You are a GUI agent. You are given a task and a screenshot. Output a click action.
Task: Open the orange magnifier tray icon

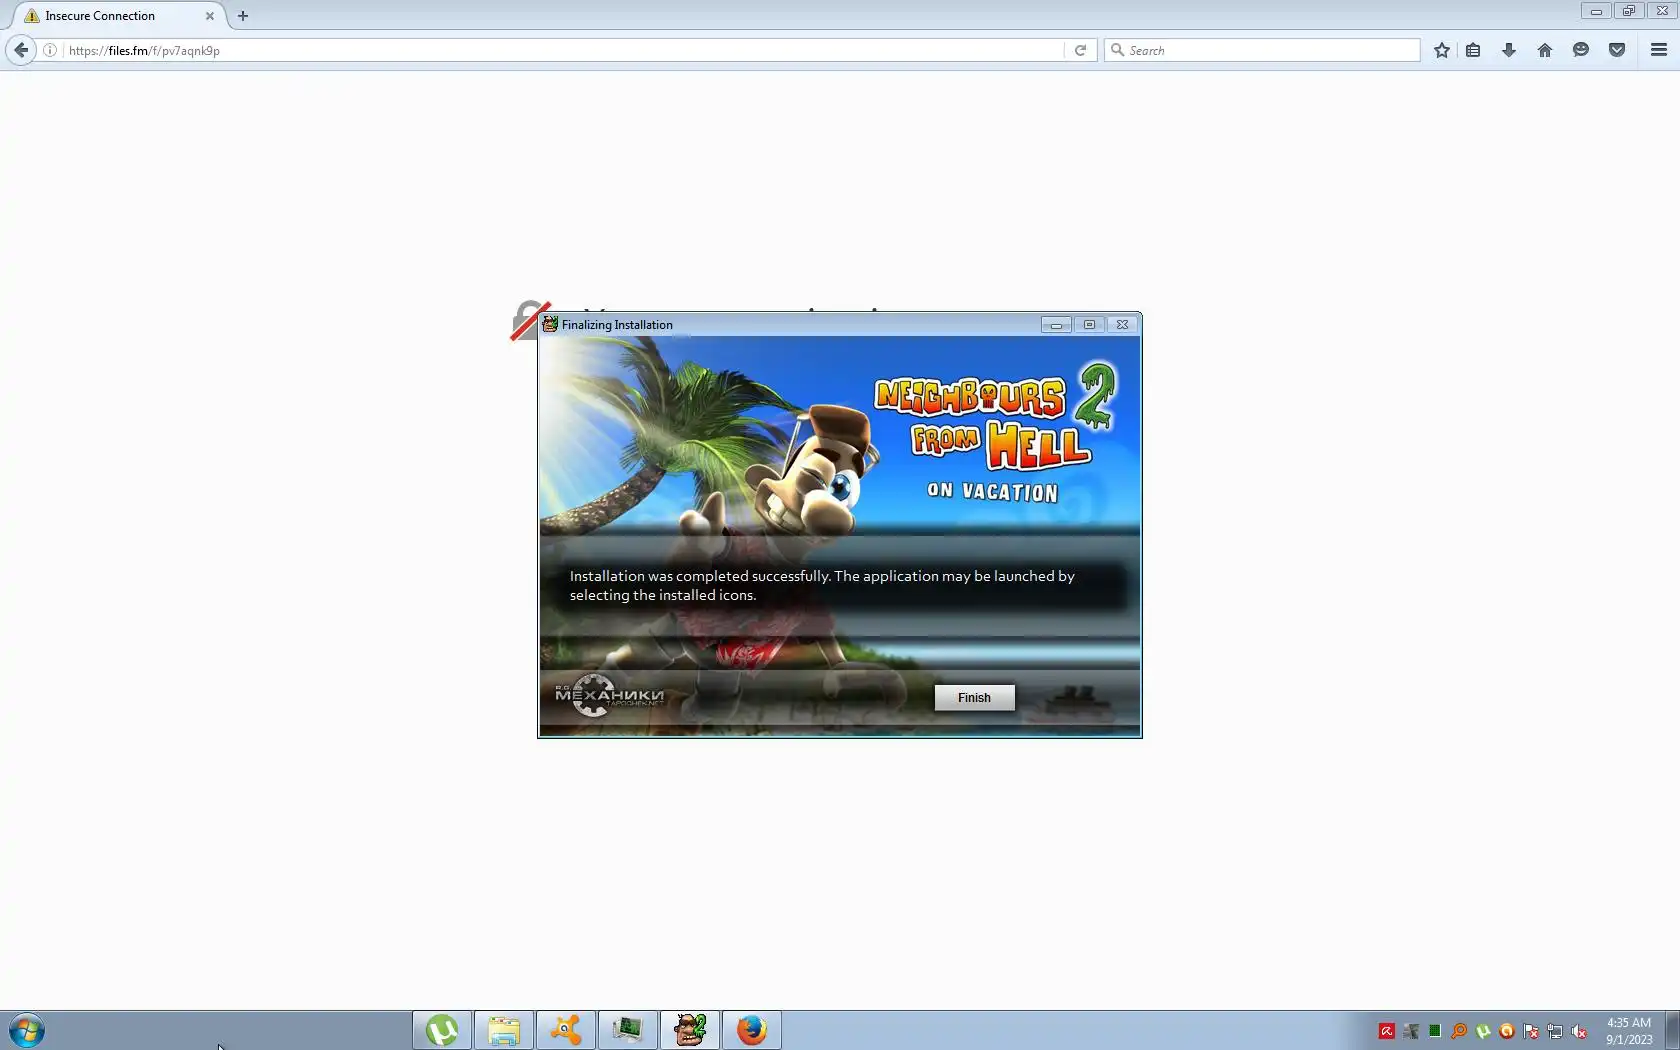tap(1459, 1031)
